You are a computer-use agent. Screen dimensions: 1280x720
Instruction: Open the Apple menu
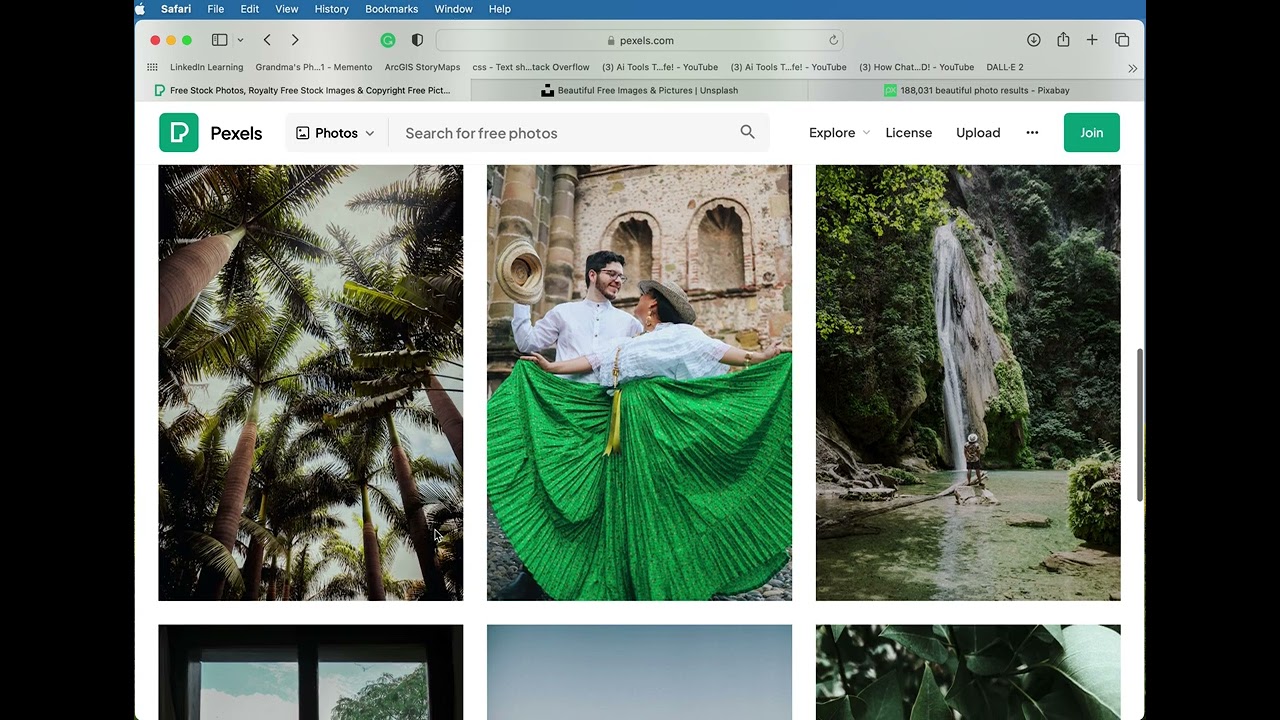coord(140,9)
